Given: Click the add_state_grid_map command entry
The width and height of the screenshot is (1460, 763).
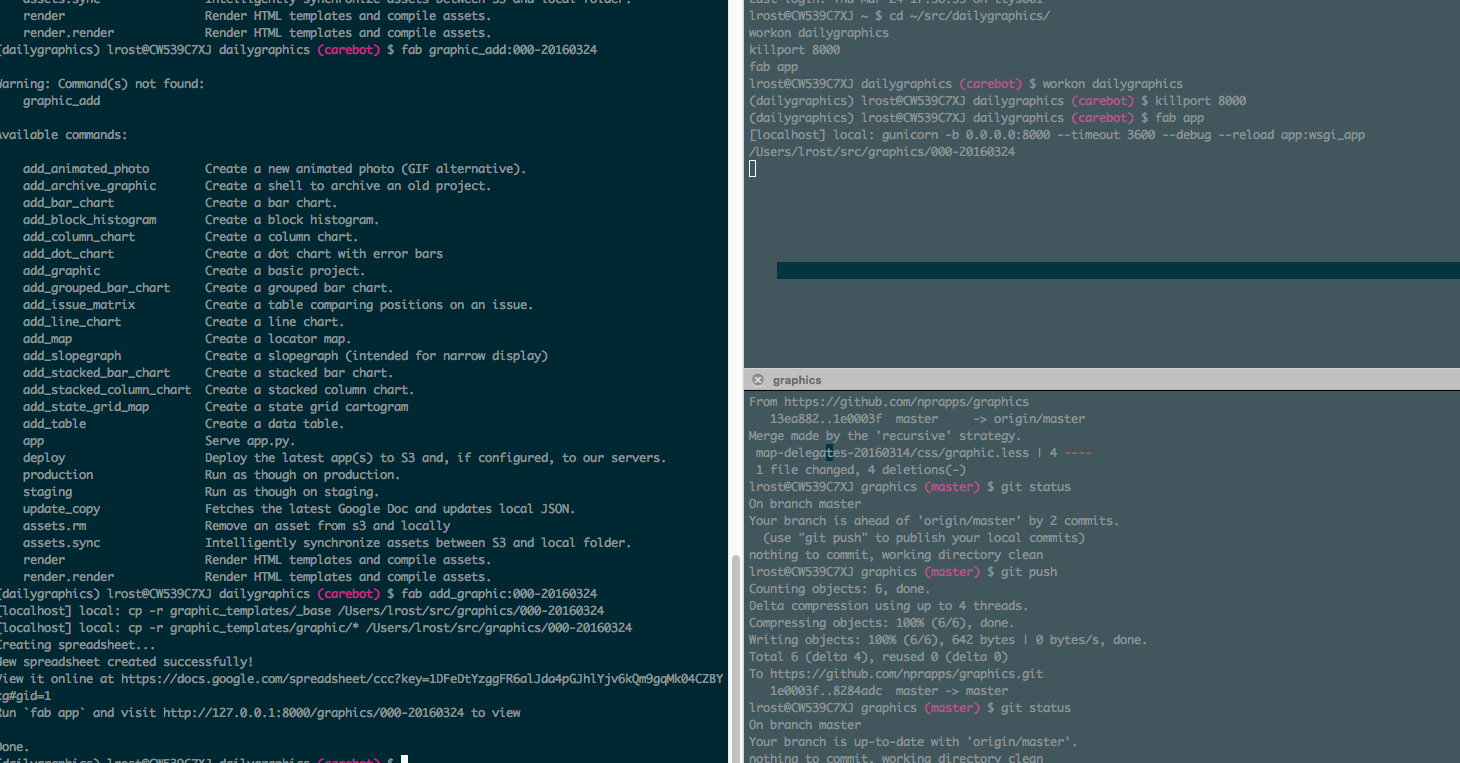Looking at the screenshot, I should (86, 407).
